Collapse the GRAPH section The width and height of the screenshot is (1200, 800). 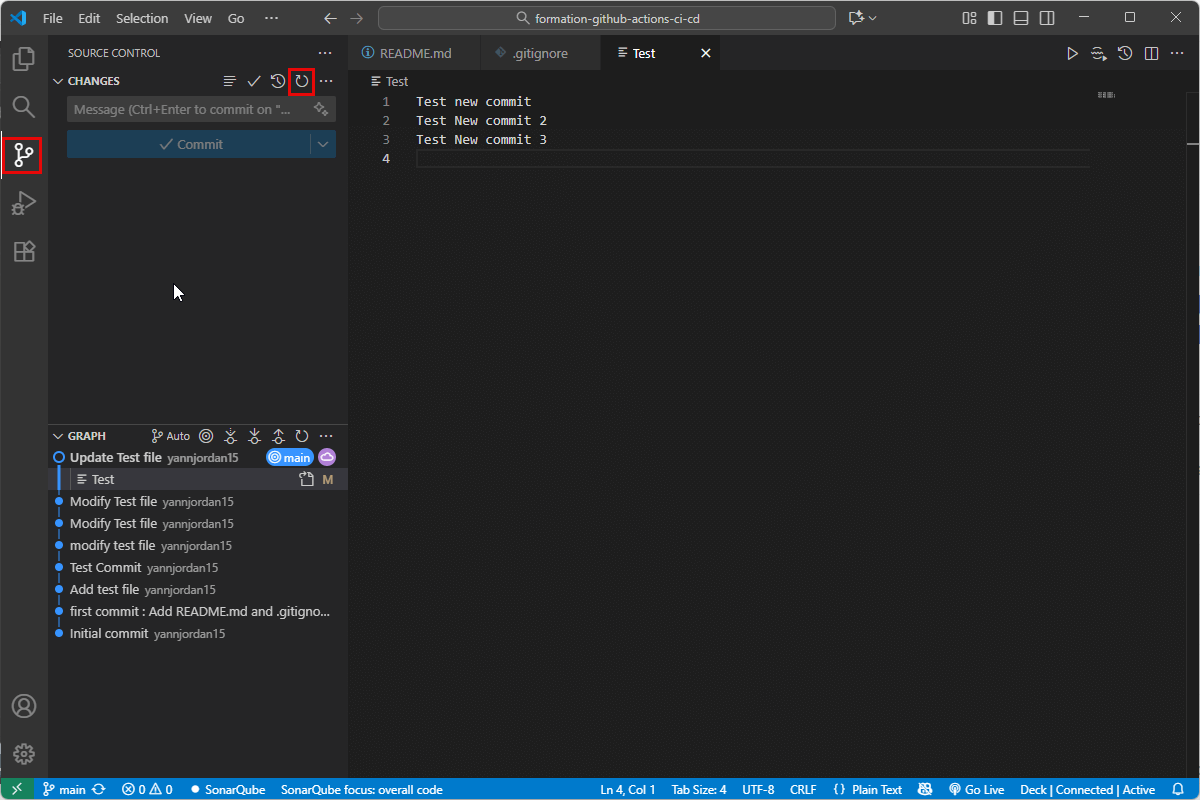58,435
